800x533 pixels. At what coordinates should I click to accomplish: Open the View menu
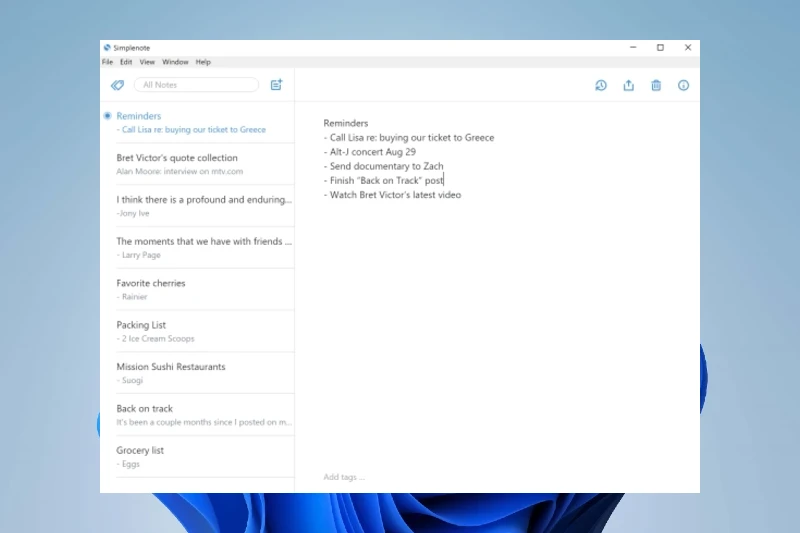pyautogui.click(x=147, y=62)
